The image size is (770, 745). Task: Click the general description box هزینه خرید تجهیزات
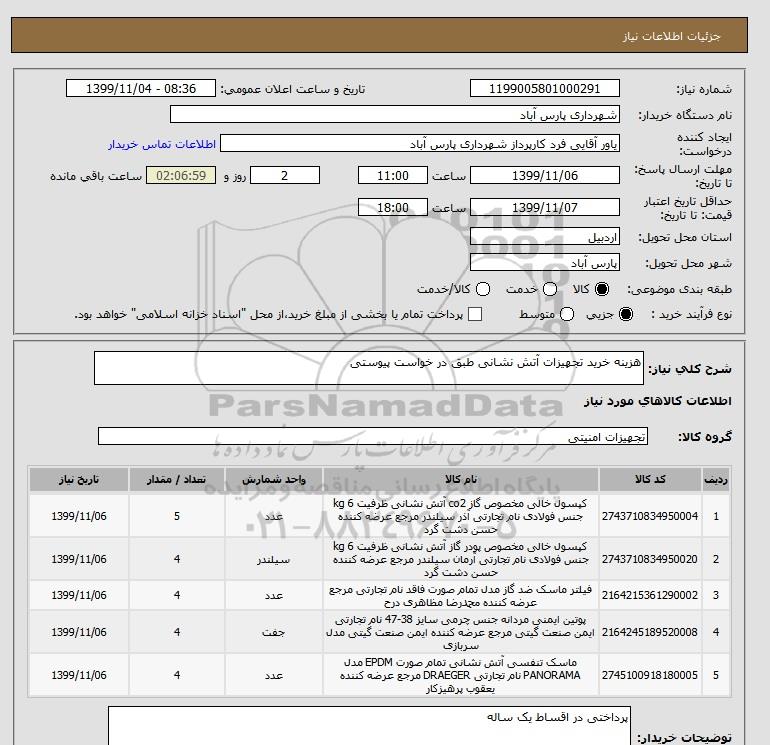pyautogui.click(x=369, y=368)
